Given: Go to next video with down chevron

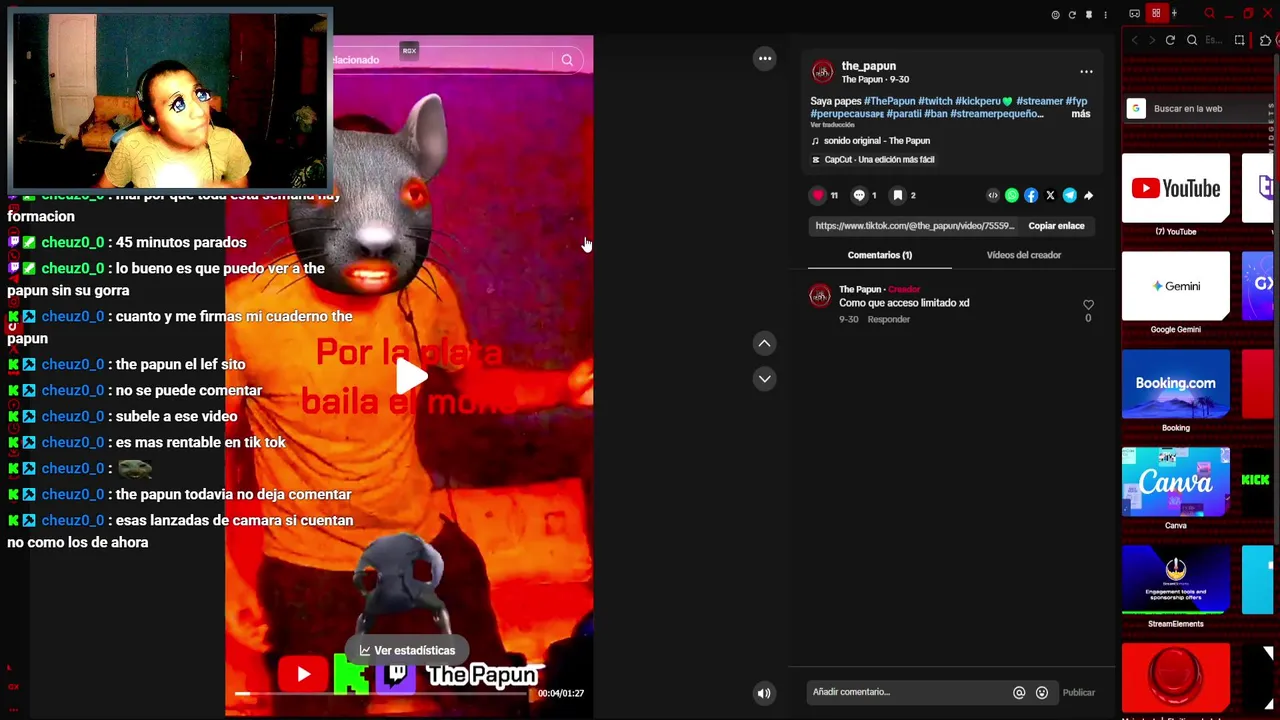Looking at the screenshot, I should pyautogui.click(x=764, y=378).
